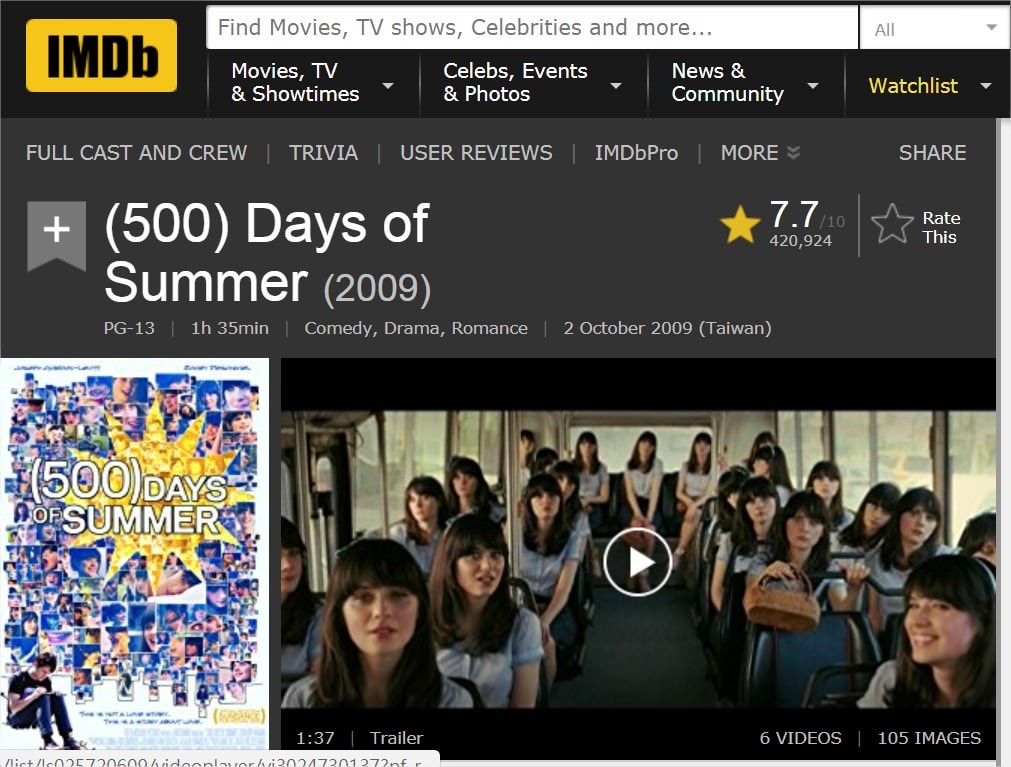1011x767 pixels.
Task: View the 6 VIDEOS link
Action: coord(800,738)
